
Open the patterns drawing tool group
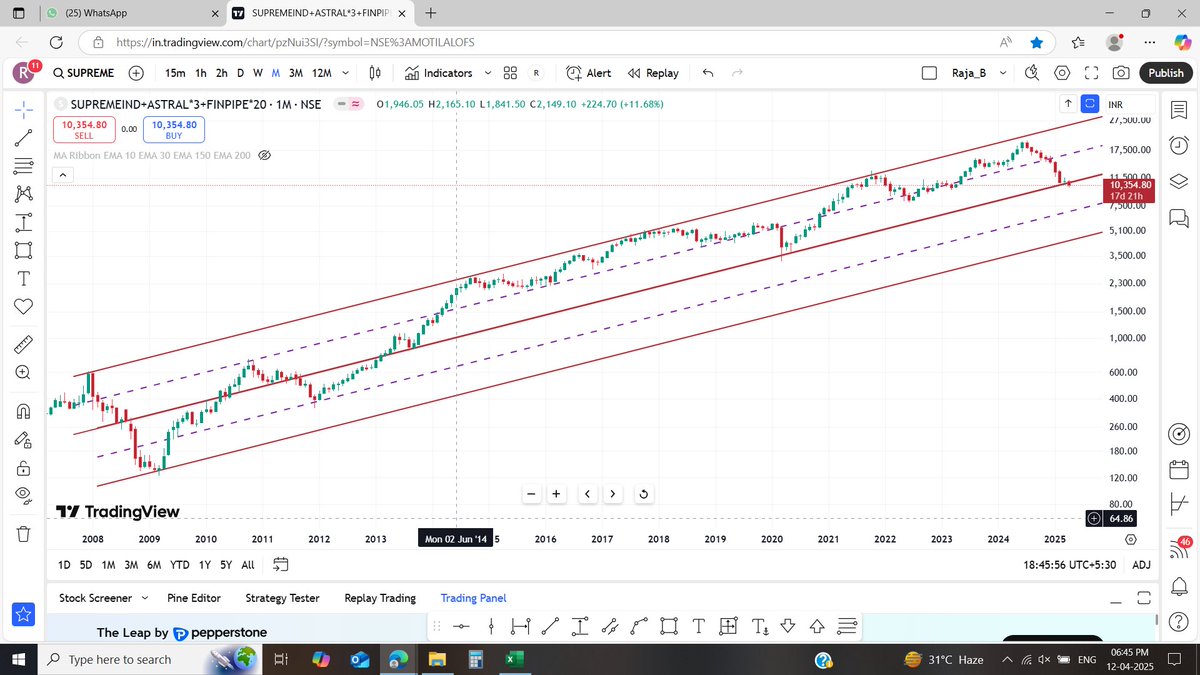point(24,192)
